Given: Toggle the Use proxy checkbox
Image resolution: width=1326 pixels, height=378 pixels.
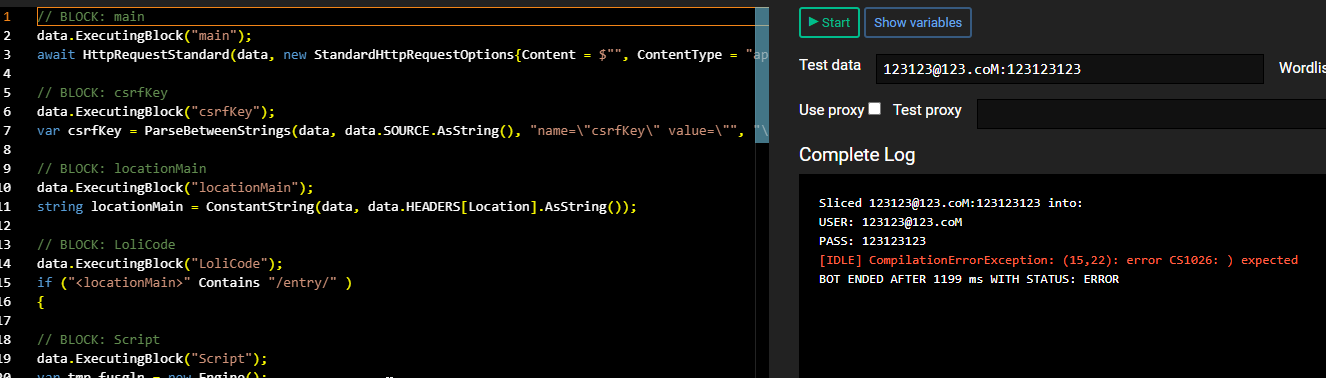Looking at the screenshot, I should tap(874, 109).
